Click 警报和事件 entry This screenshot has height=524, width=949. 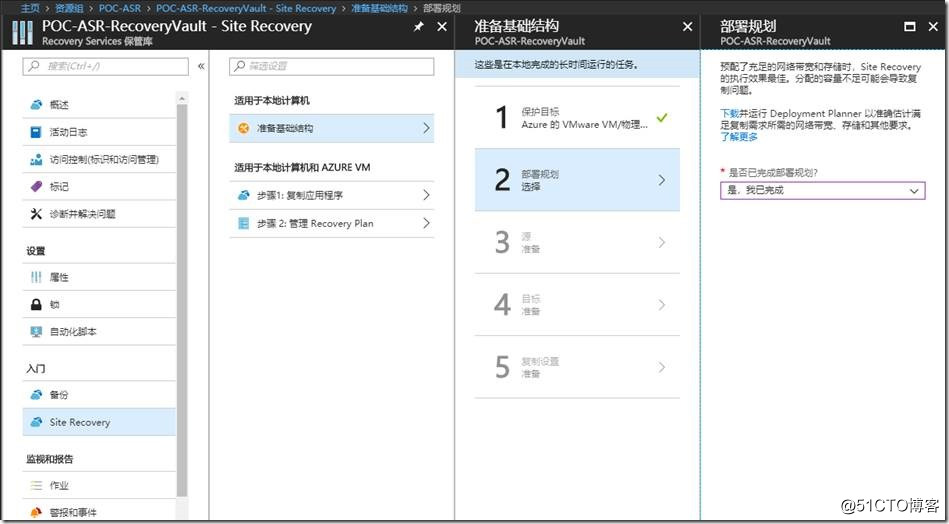coord(99,512)
